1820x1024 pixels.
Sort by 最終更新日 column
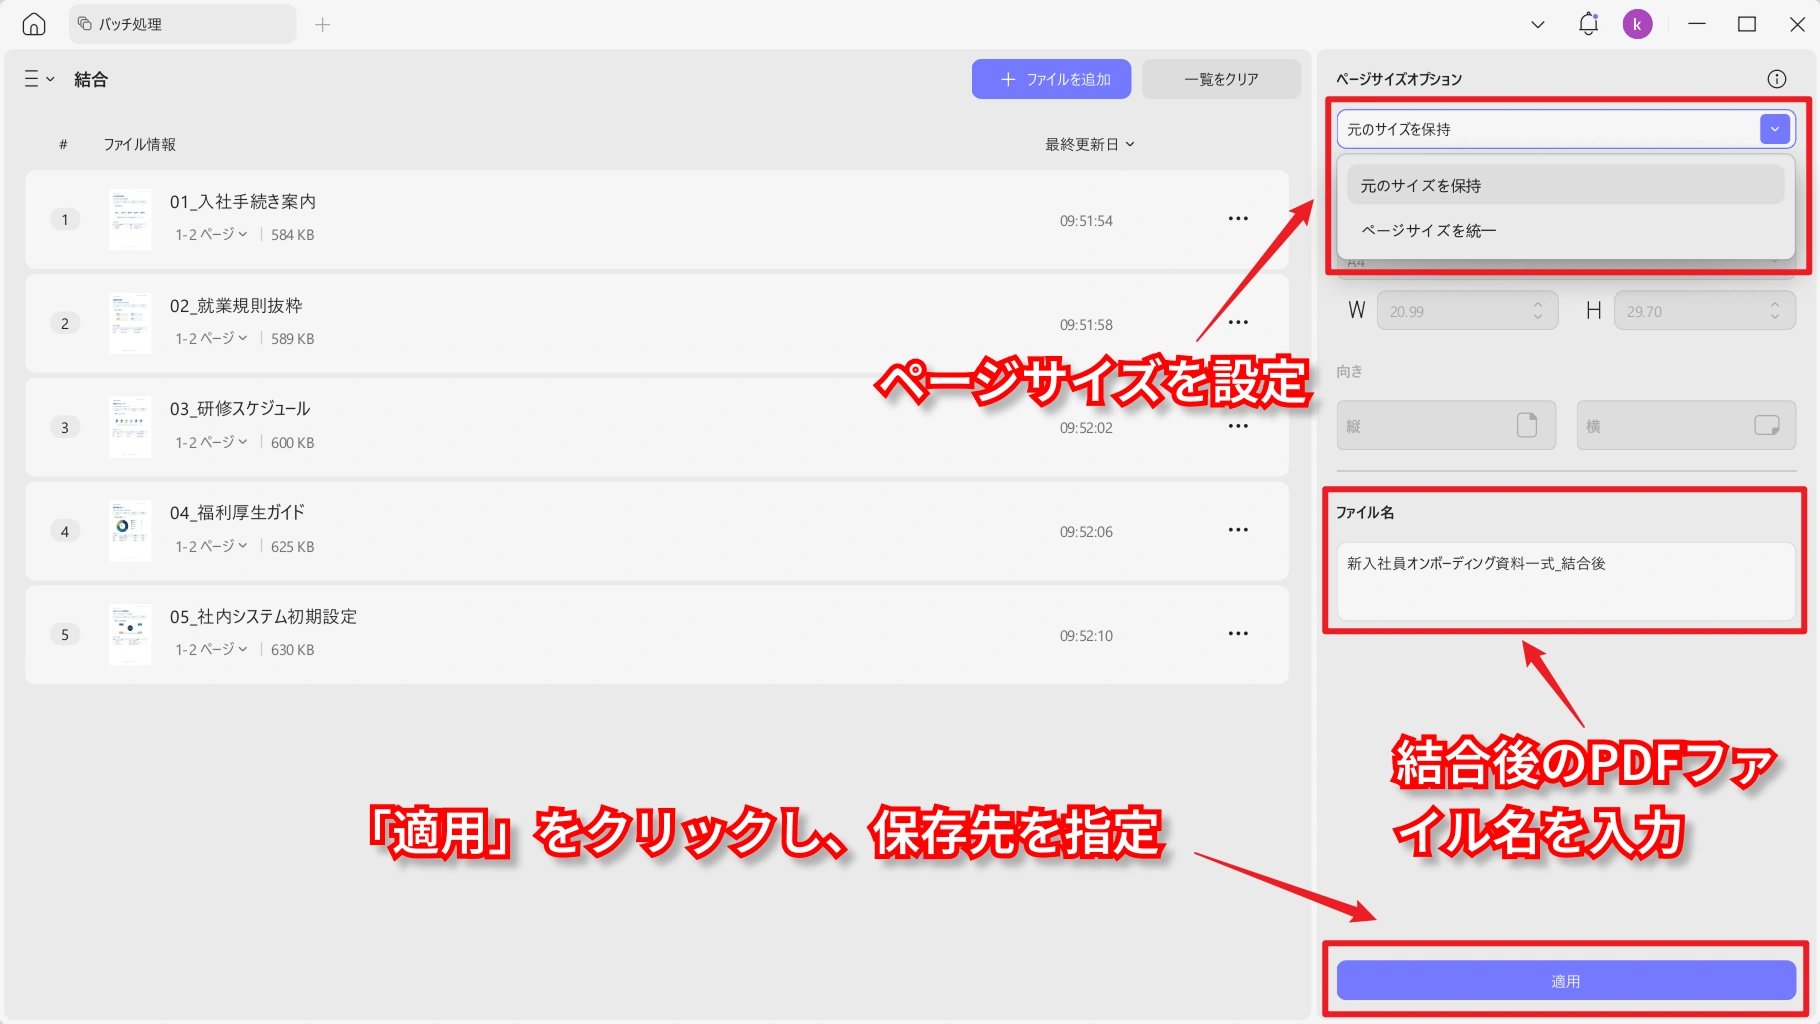pos(1090,144)
